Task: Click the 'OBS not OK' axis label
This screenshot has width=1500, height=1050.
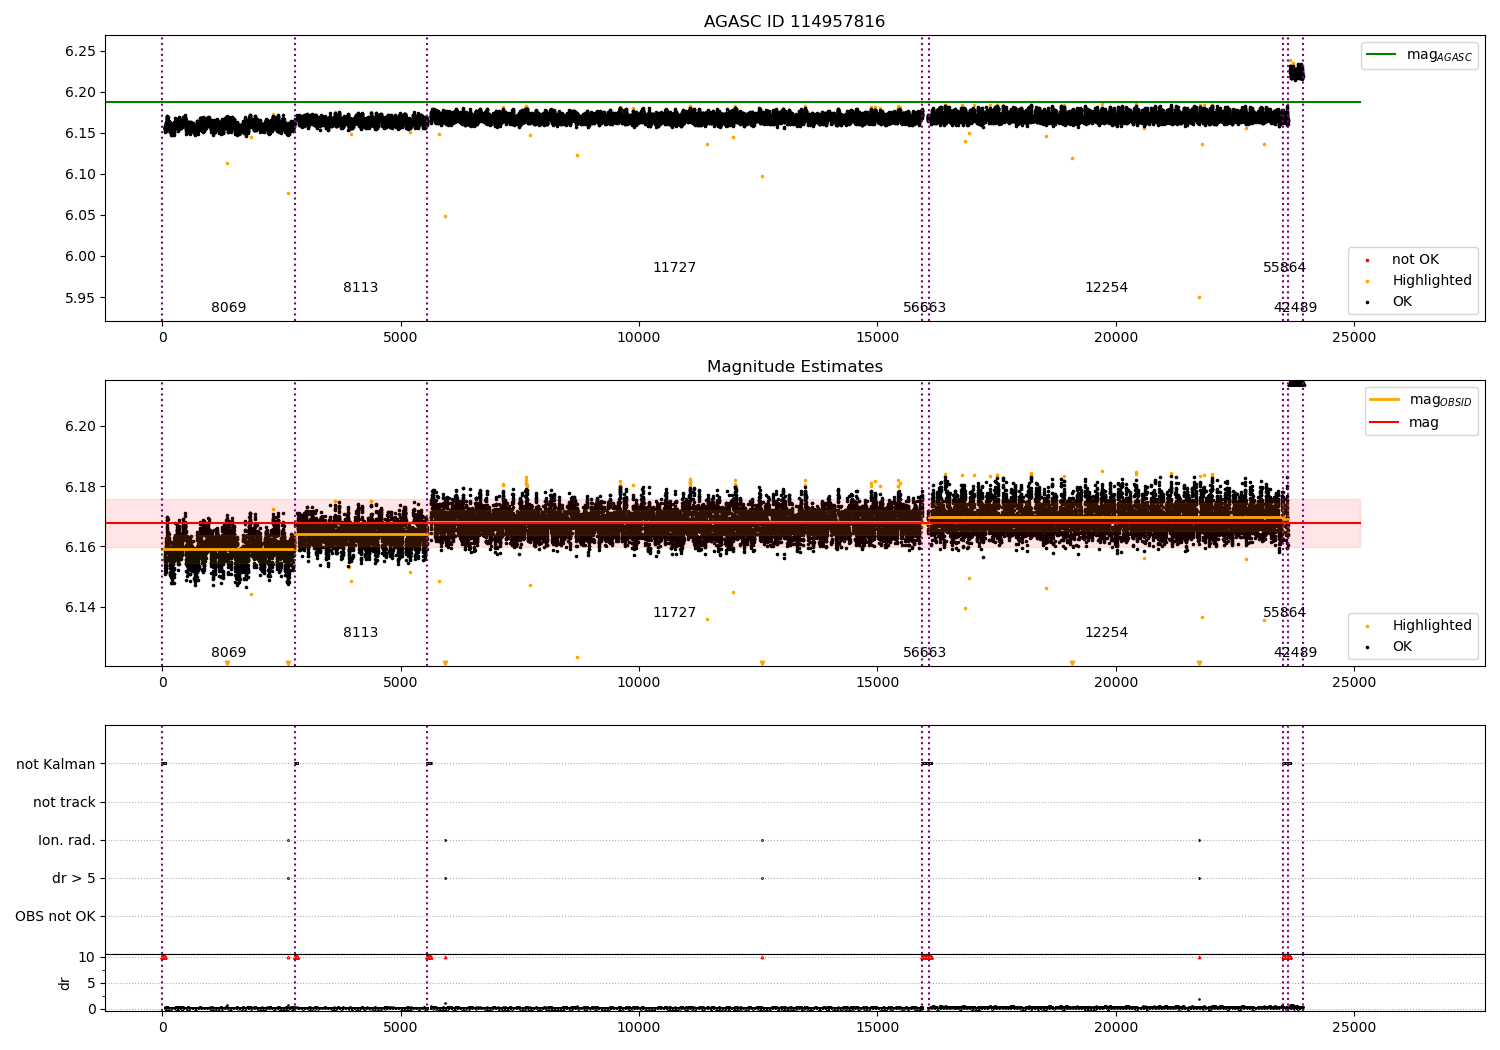Action: (55, 916)
